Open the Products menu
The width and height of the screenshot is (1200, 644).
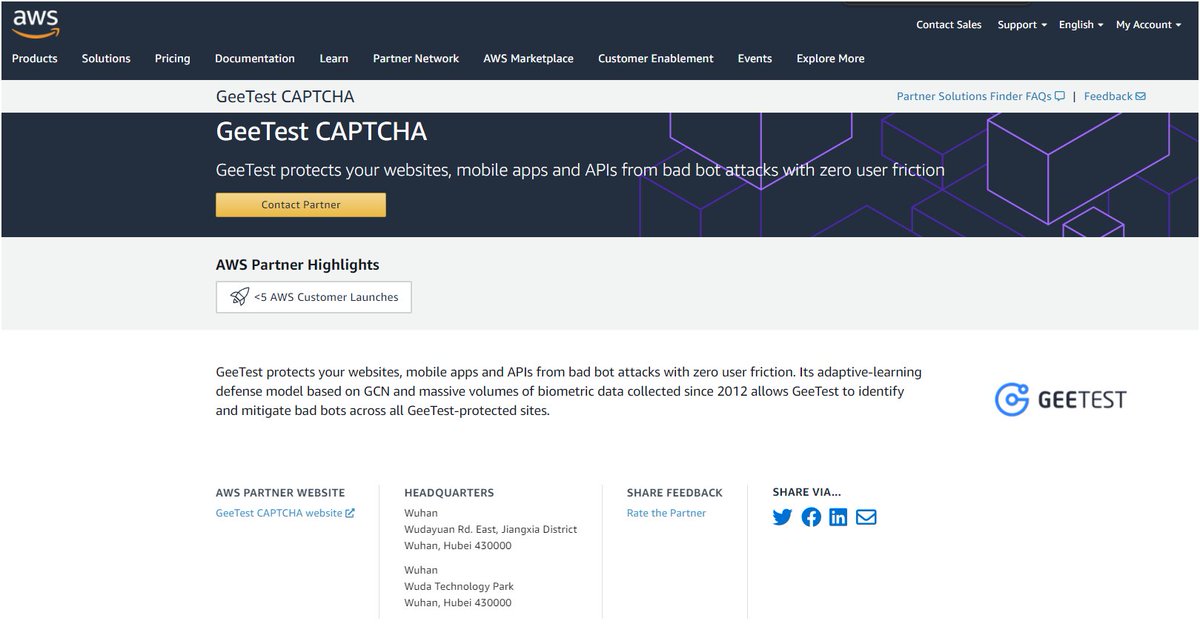click(35, 58)
